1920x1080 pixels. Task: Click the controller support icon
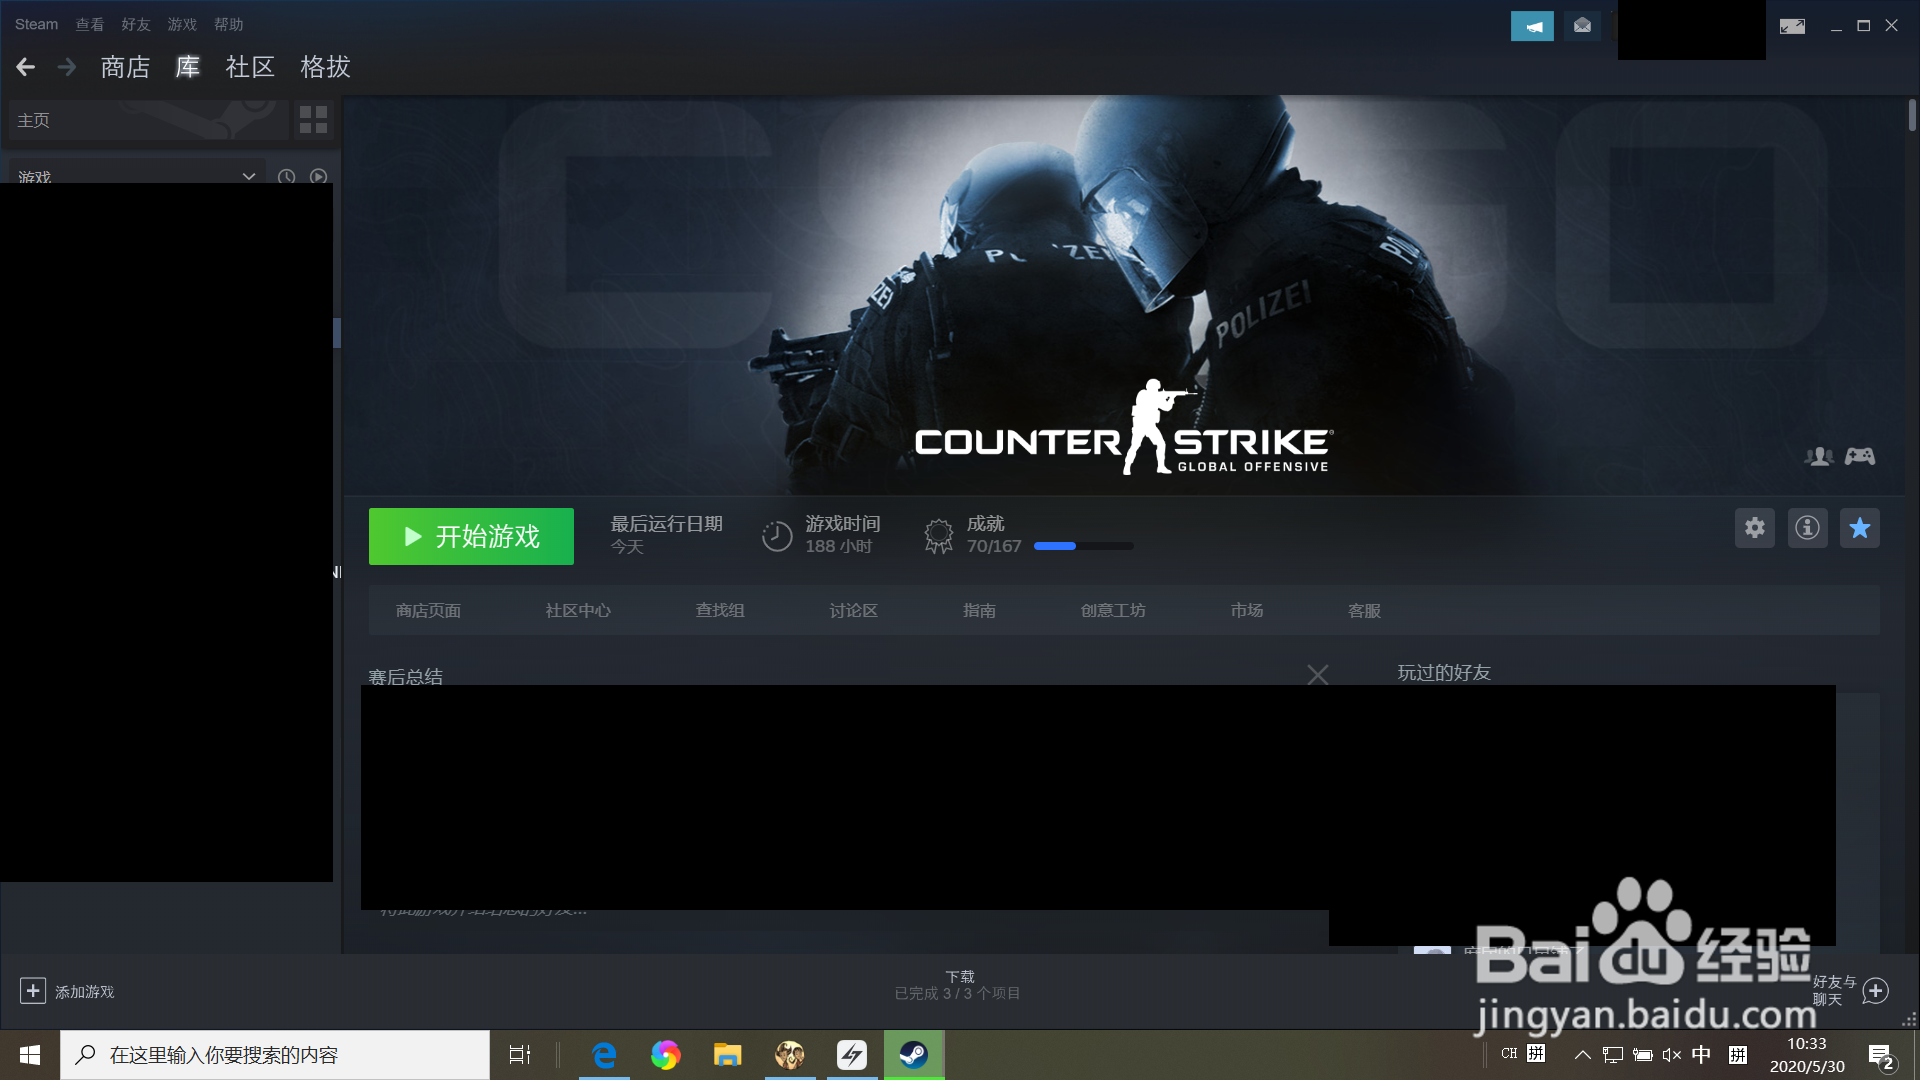click(1861, 456)
